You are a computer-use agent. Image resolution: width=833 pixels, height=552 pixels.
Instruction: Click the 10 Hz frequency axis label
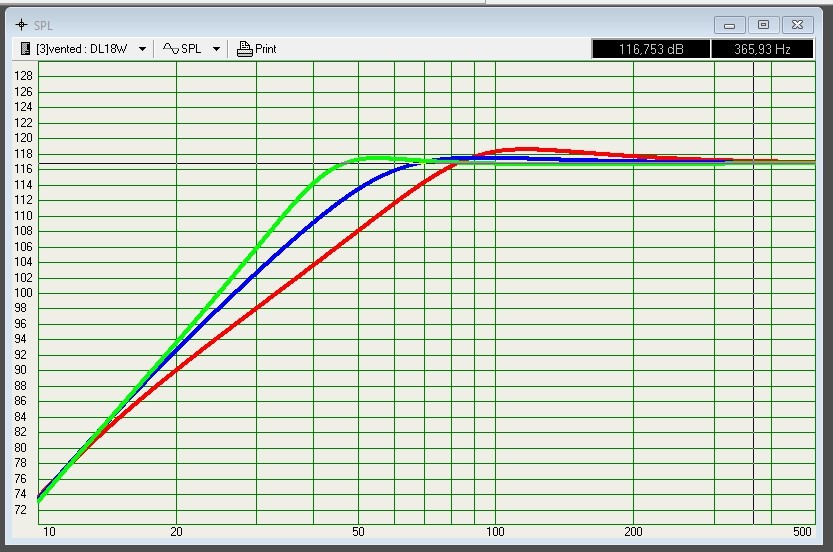coord(49,531)
